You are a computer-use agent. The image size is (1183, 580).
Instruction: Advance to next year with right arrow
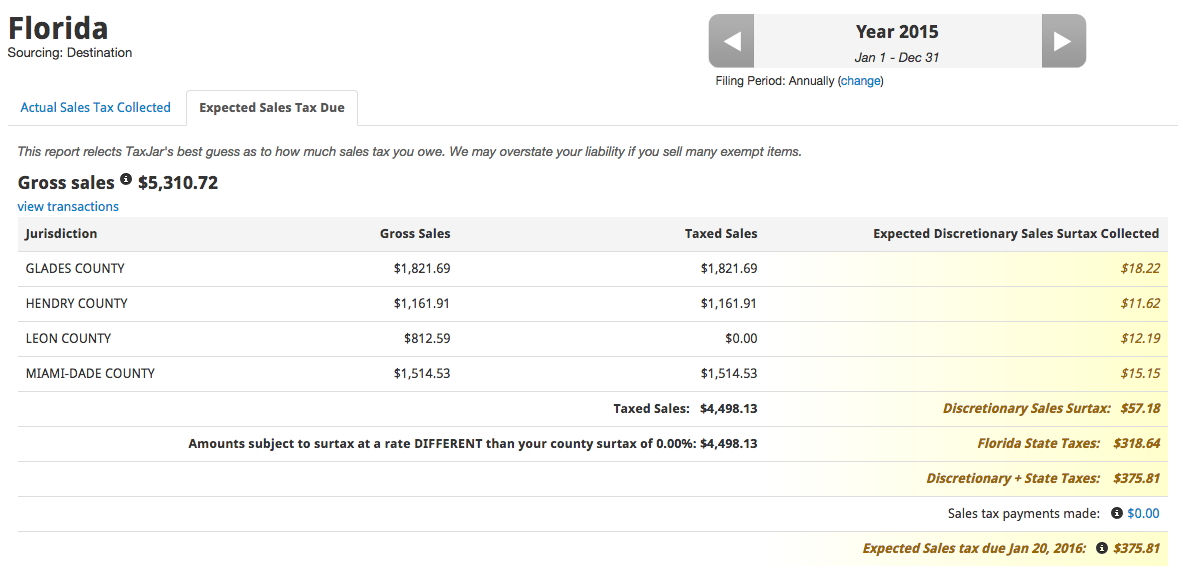point(1063,41)
